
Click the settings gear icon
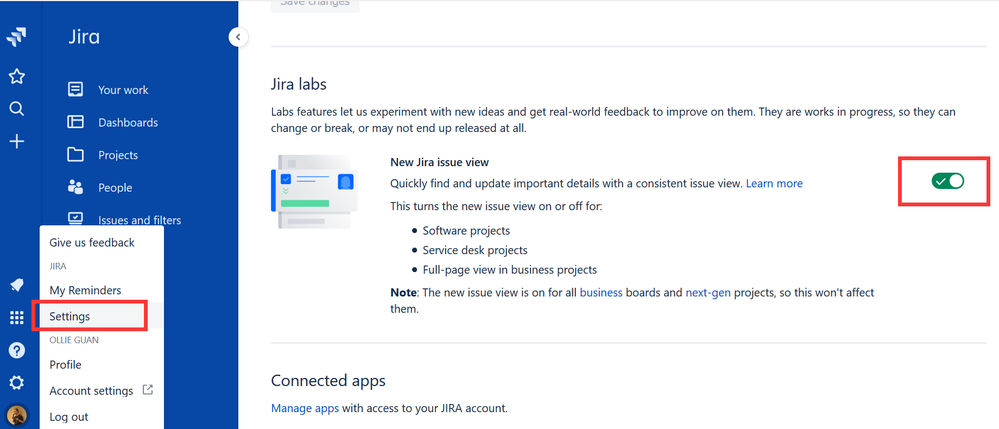pos(17,382)
